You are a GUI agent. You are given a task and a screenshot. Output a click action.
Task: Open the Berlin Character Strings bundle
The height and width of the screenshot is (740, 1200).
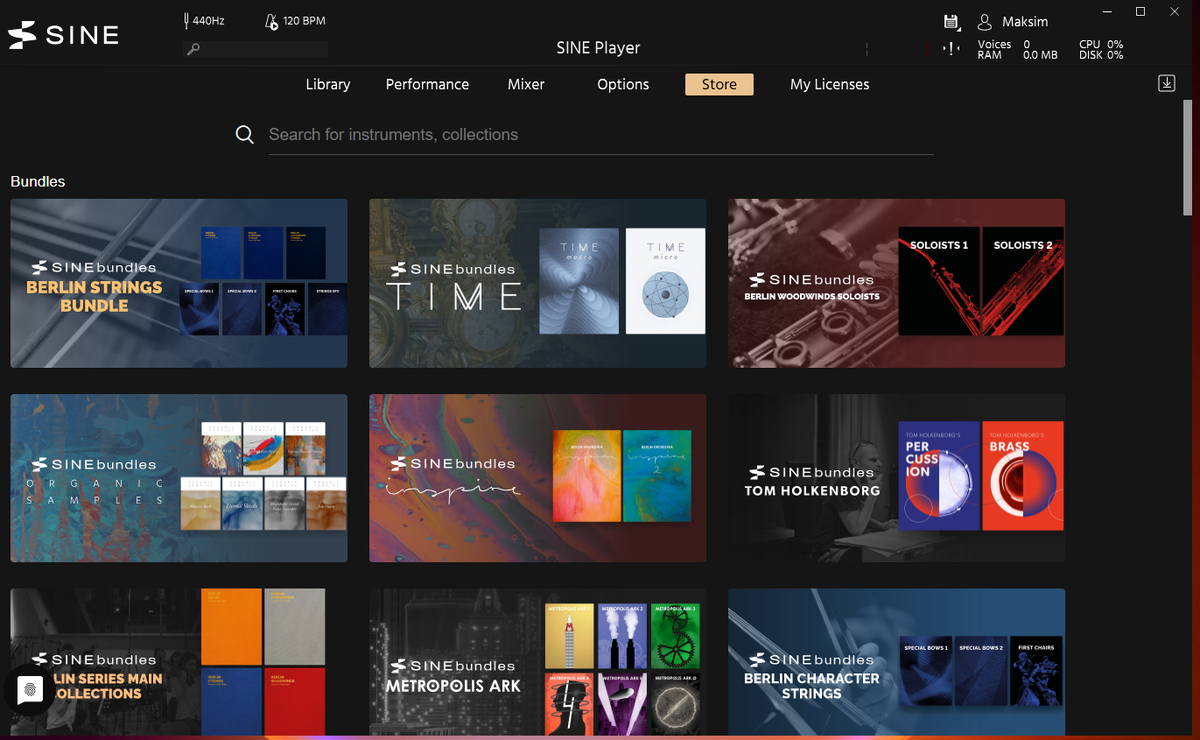pos(896,663)
